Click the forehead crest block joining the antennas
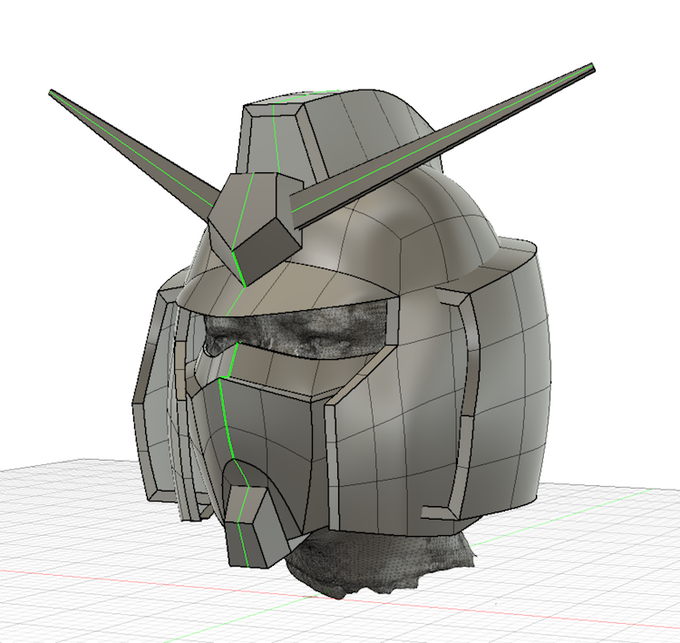Screen dimensions: 680x643 click(255, 228)
